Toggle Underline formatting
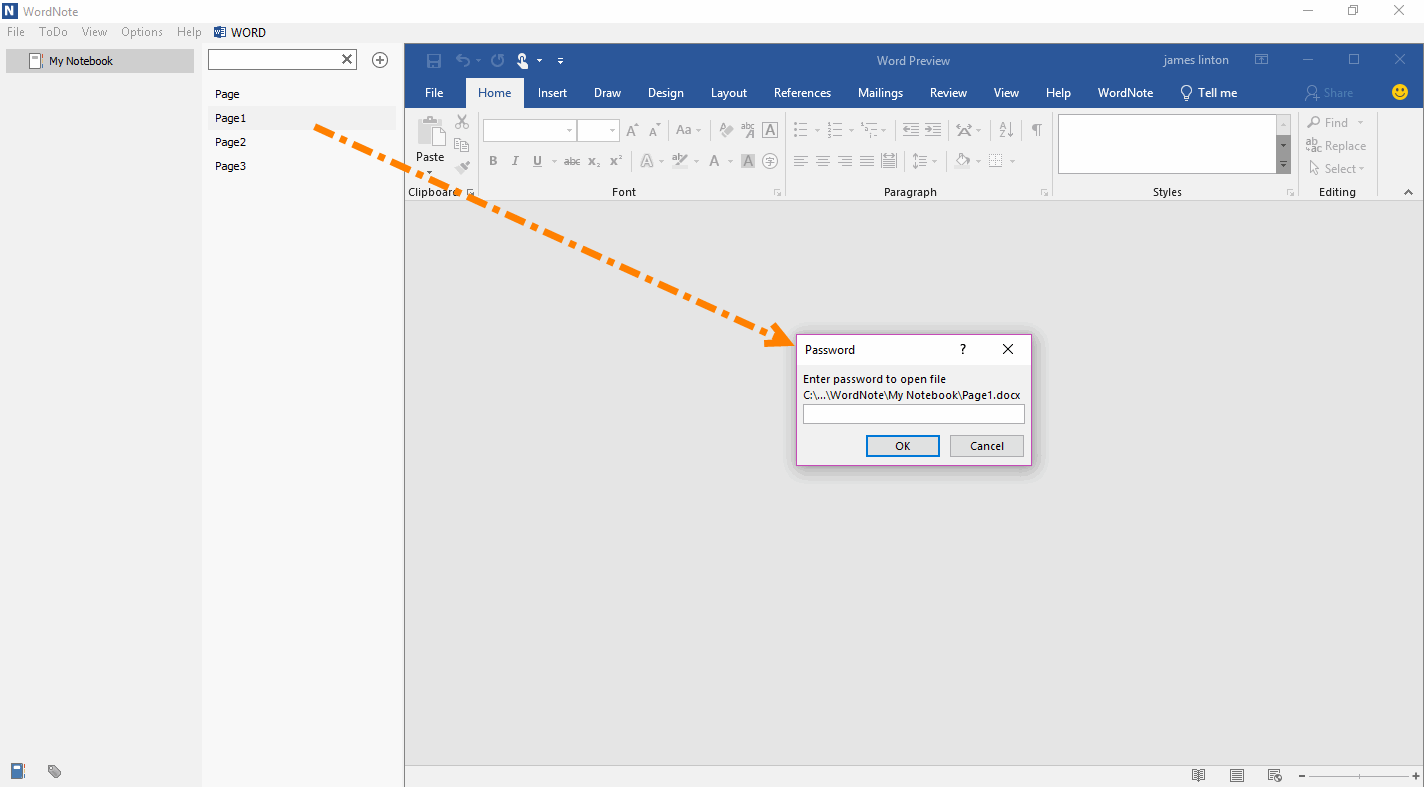This screenshot has height=787, width=1424. pyautogui.click(x=537, y=161)
